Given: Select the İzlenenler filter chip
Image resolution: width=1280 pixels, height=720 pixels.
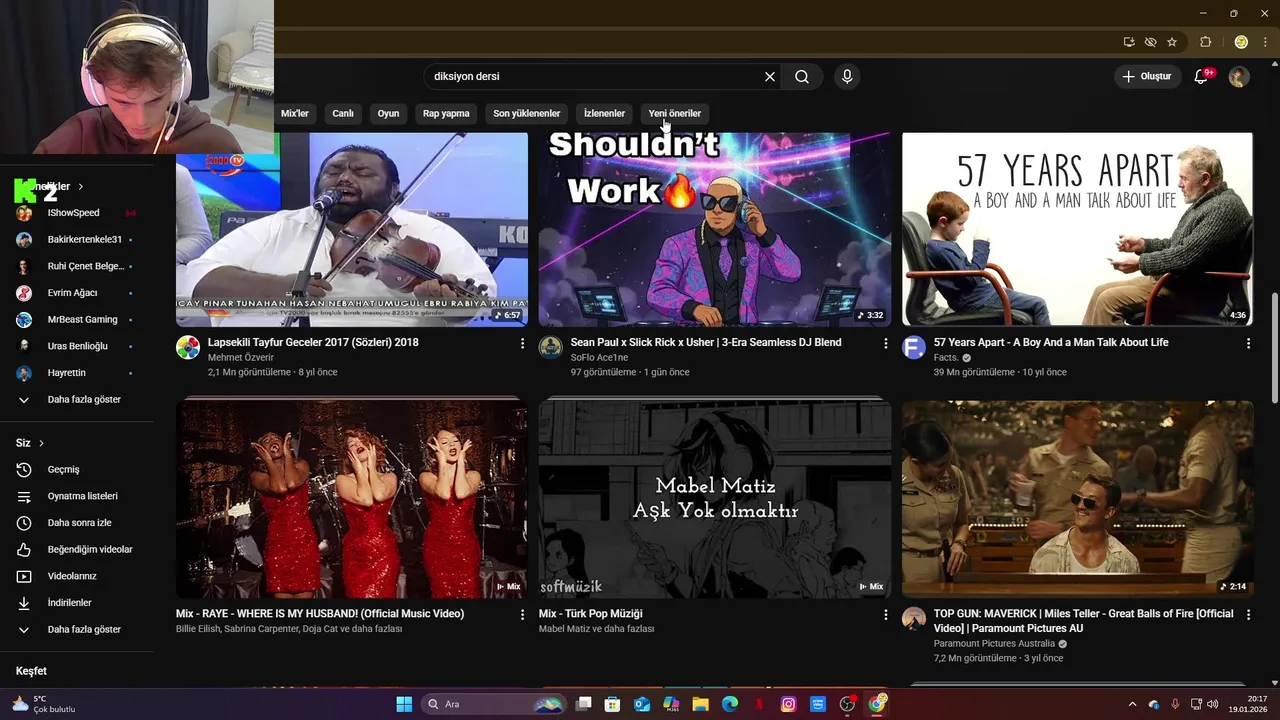Looking at the screenshot, I should (604, 113).
